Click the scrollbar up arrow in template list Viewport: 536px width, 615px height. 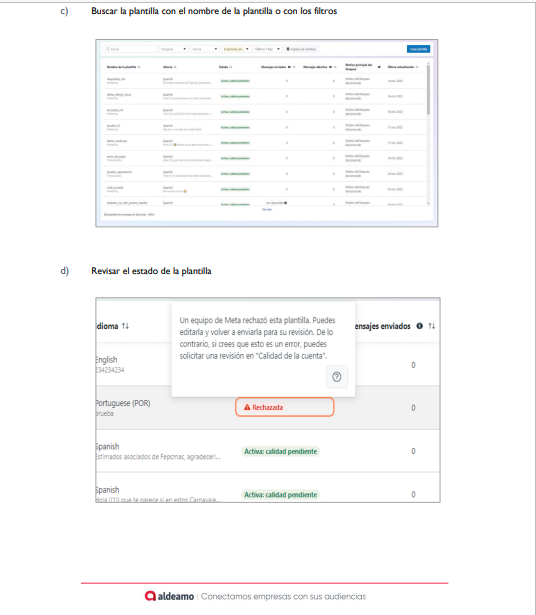[428, 63]
